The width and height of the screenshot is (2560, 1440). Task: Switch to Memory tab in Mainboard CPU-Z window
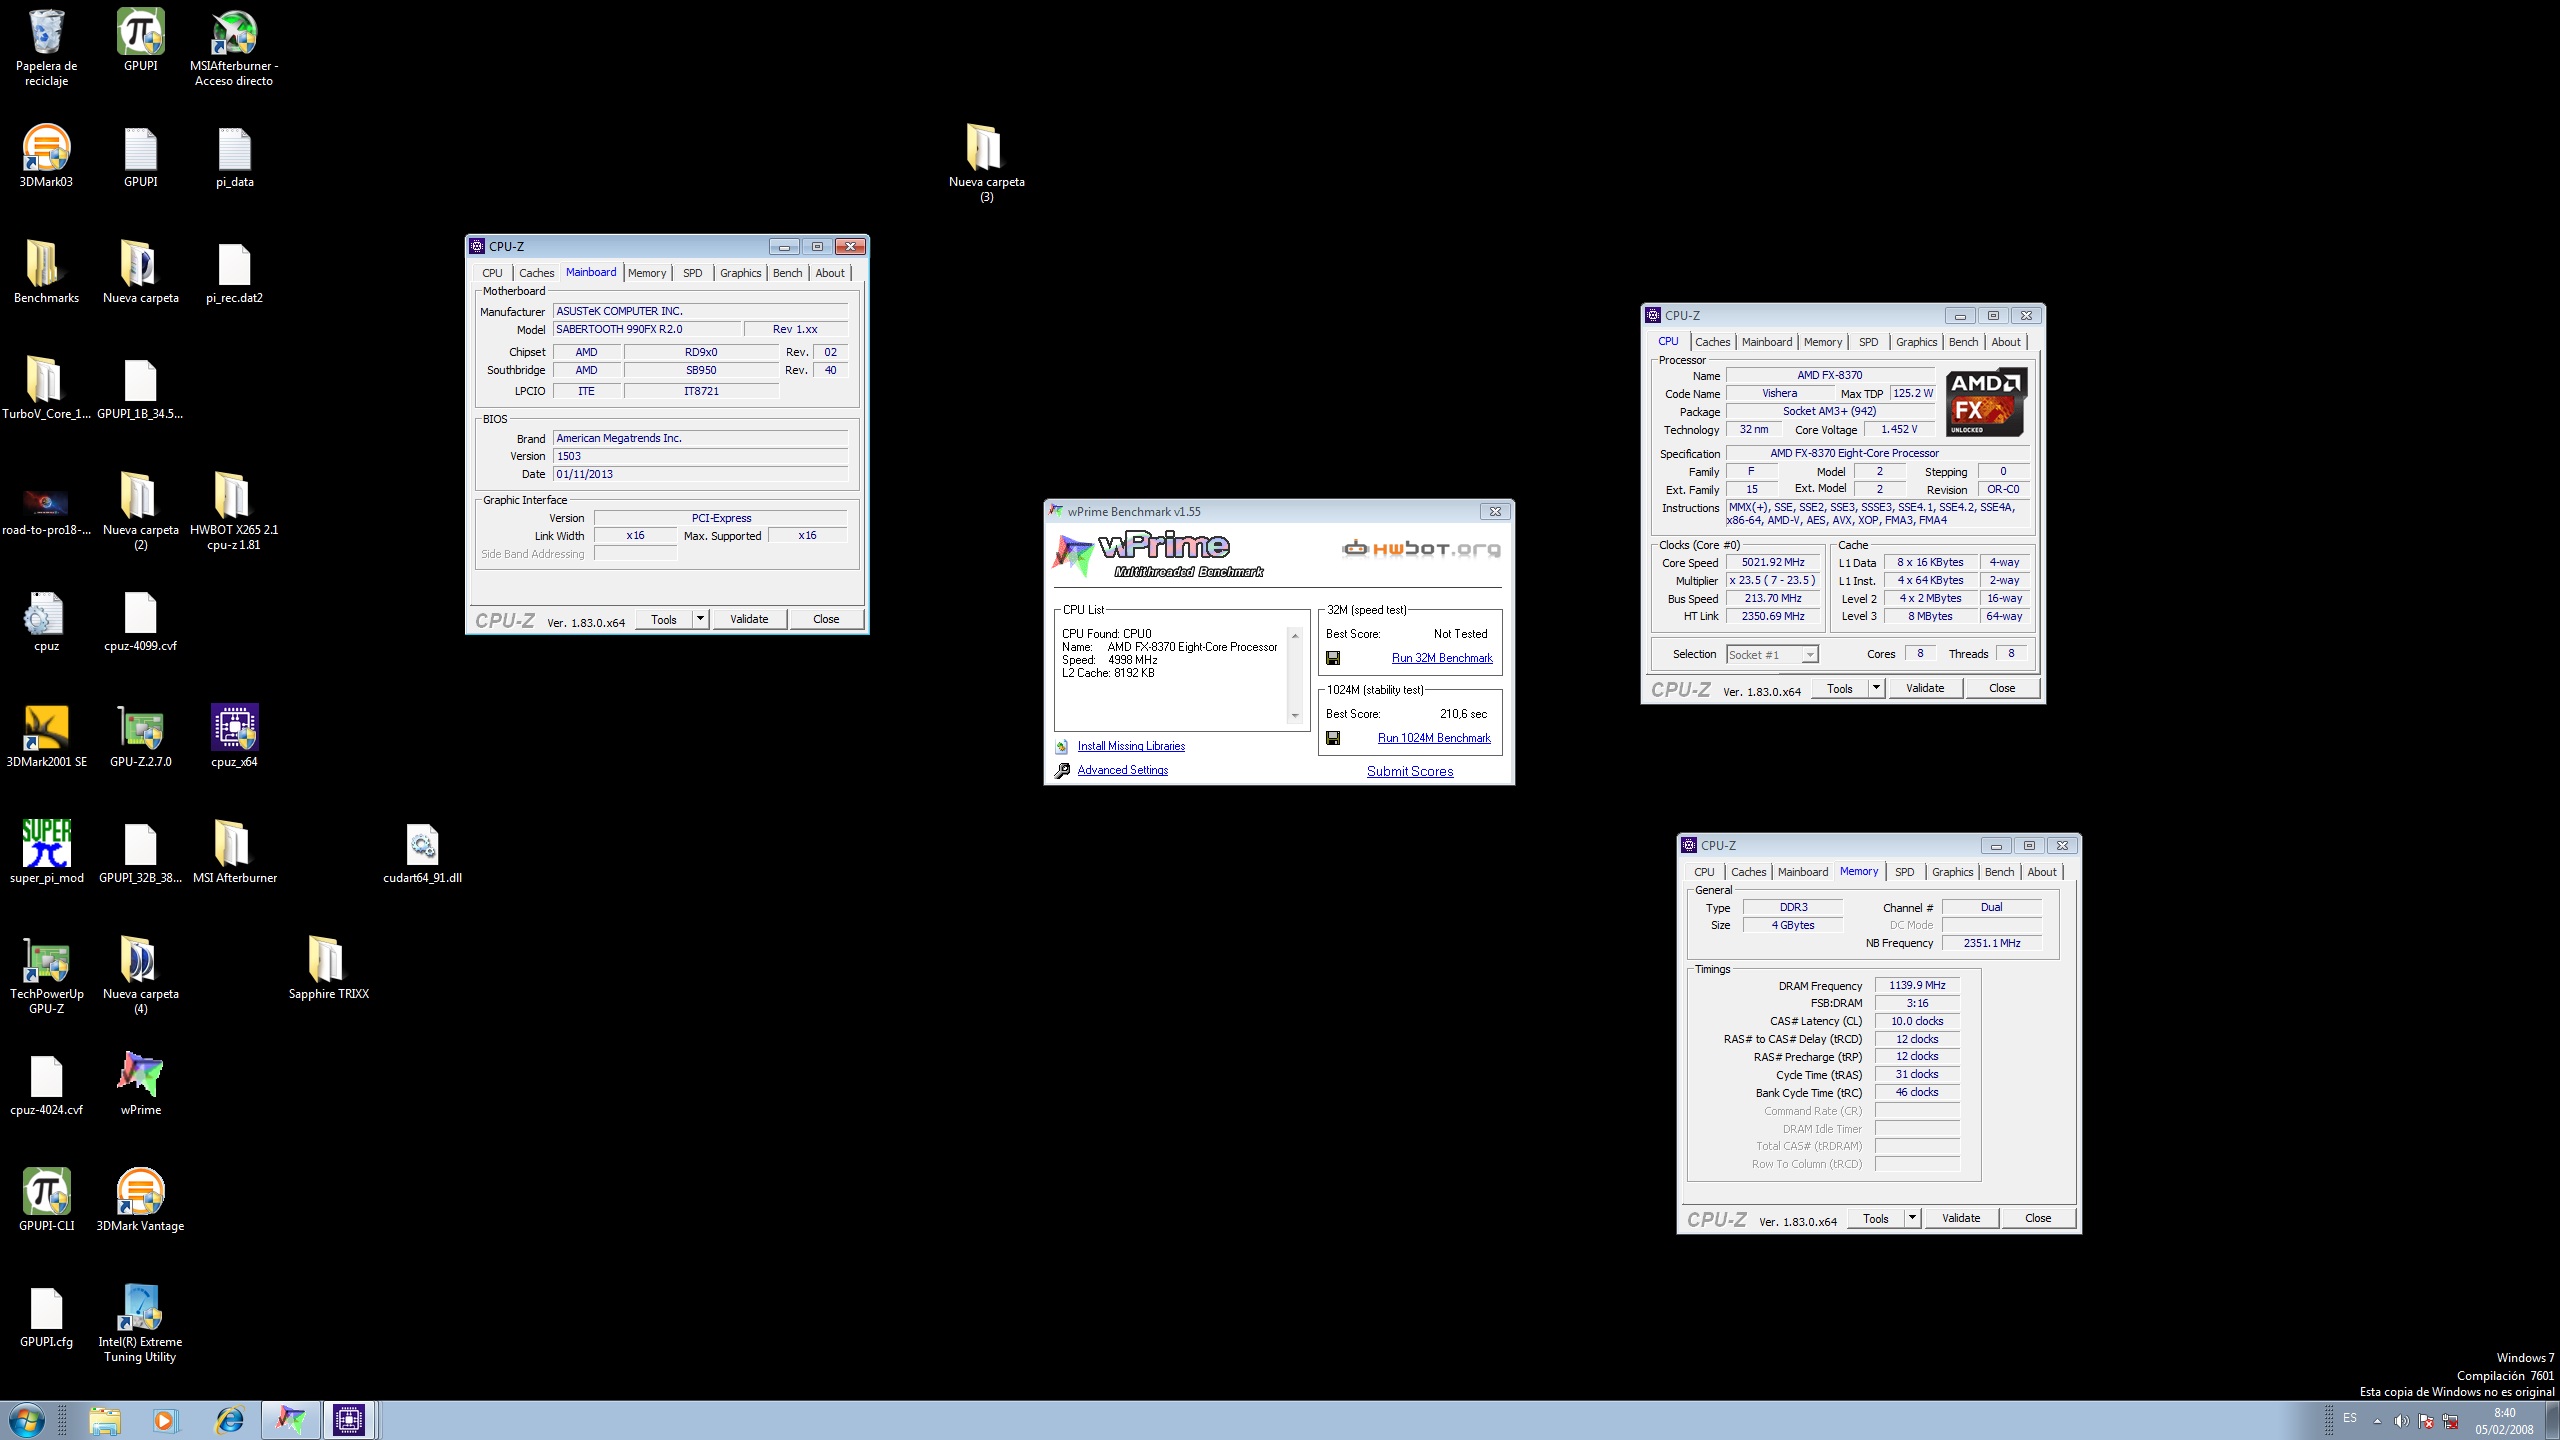coord(647,273)
